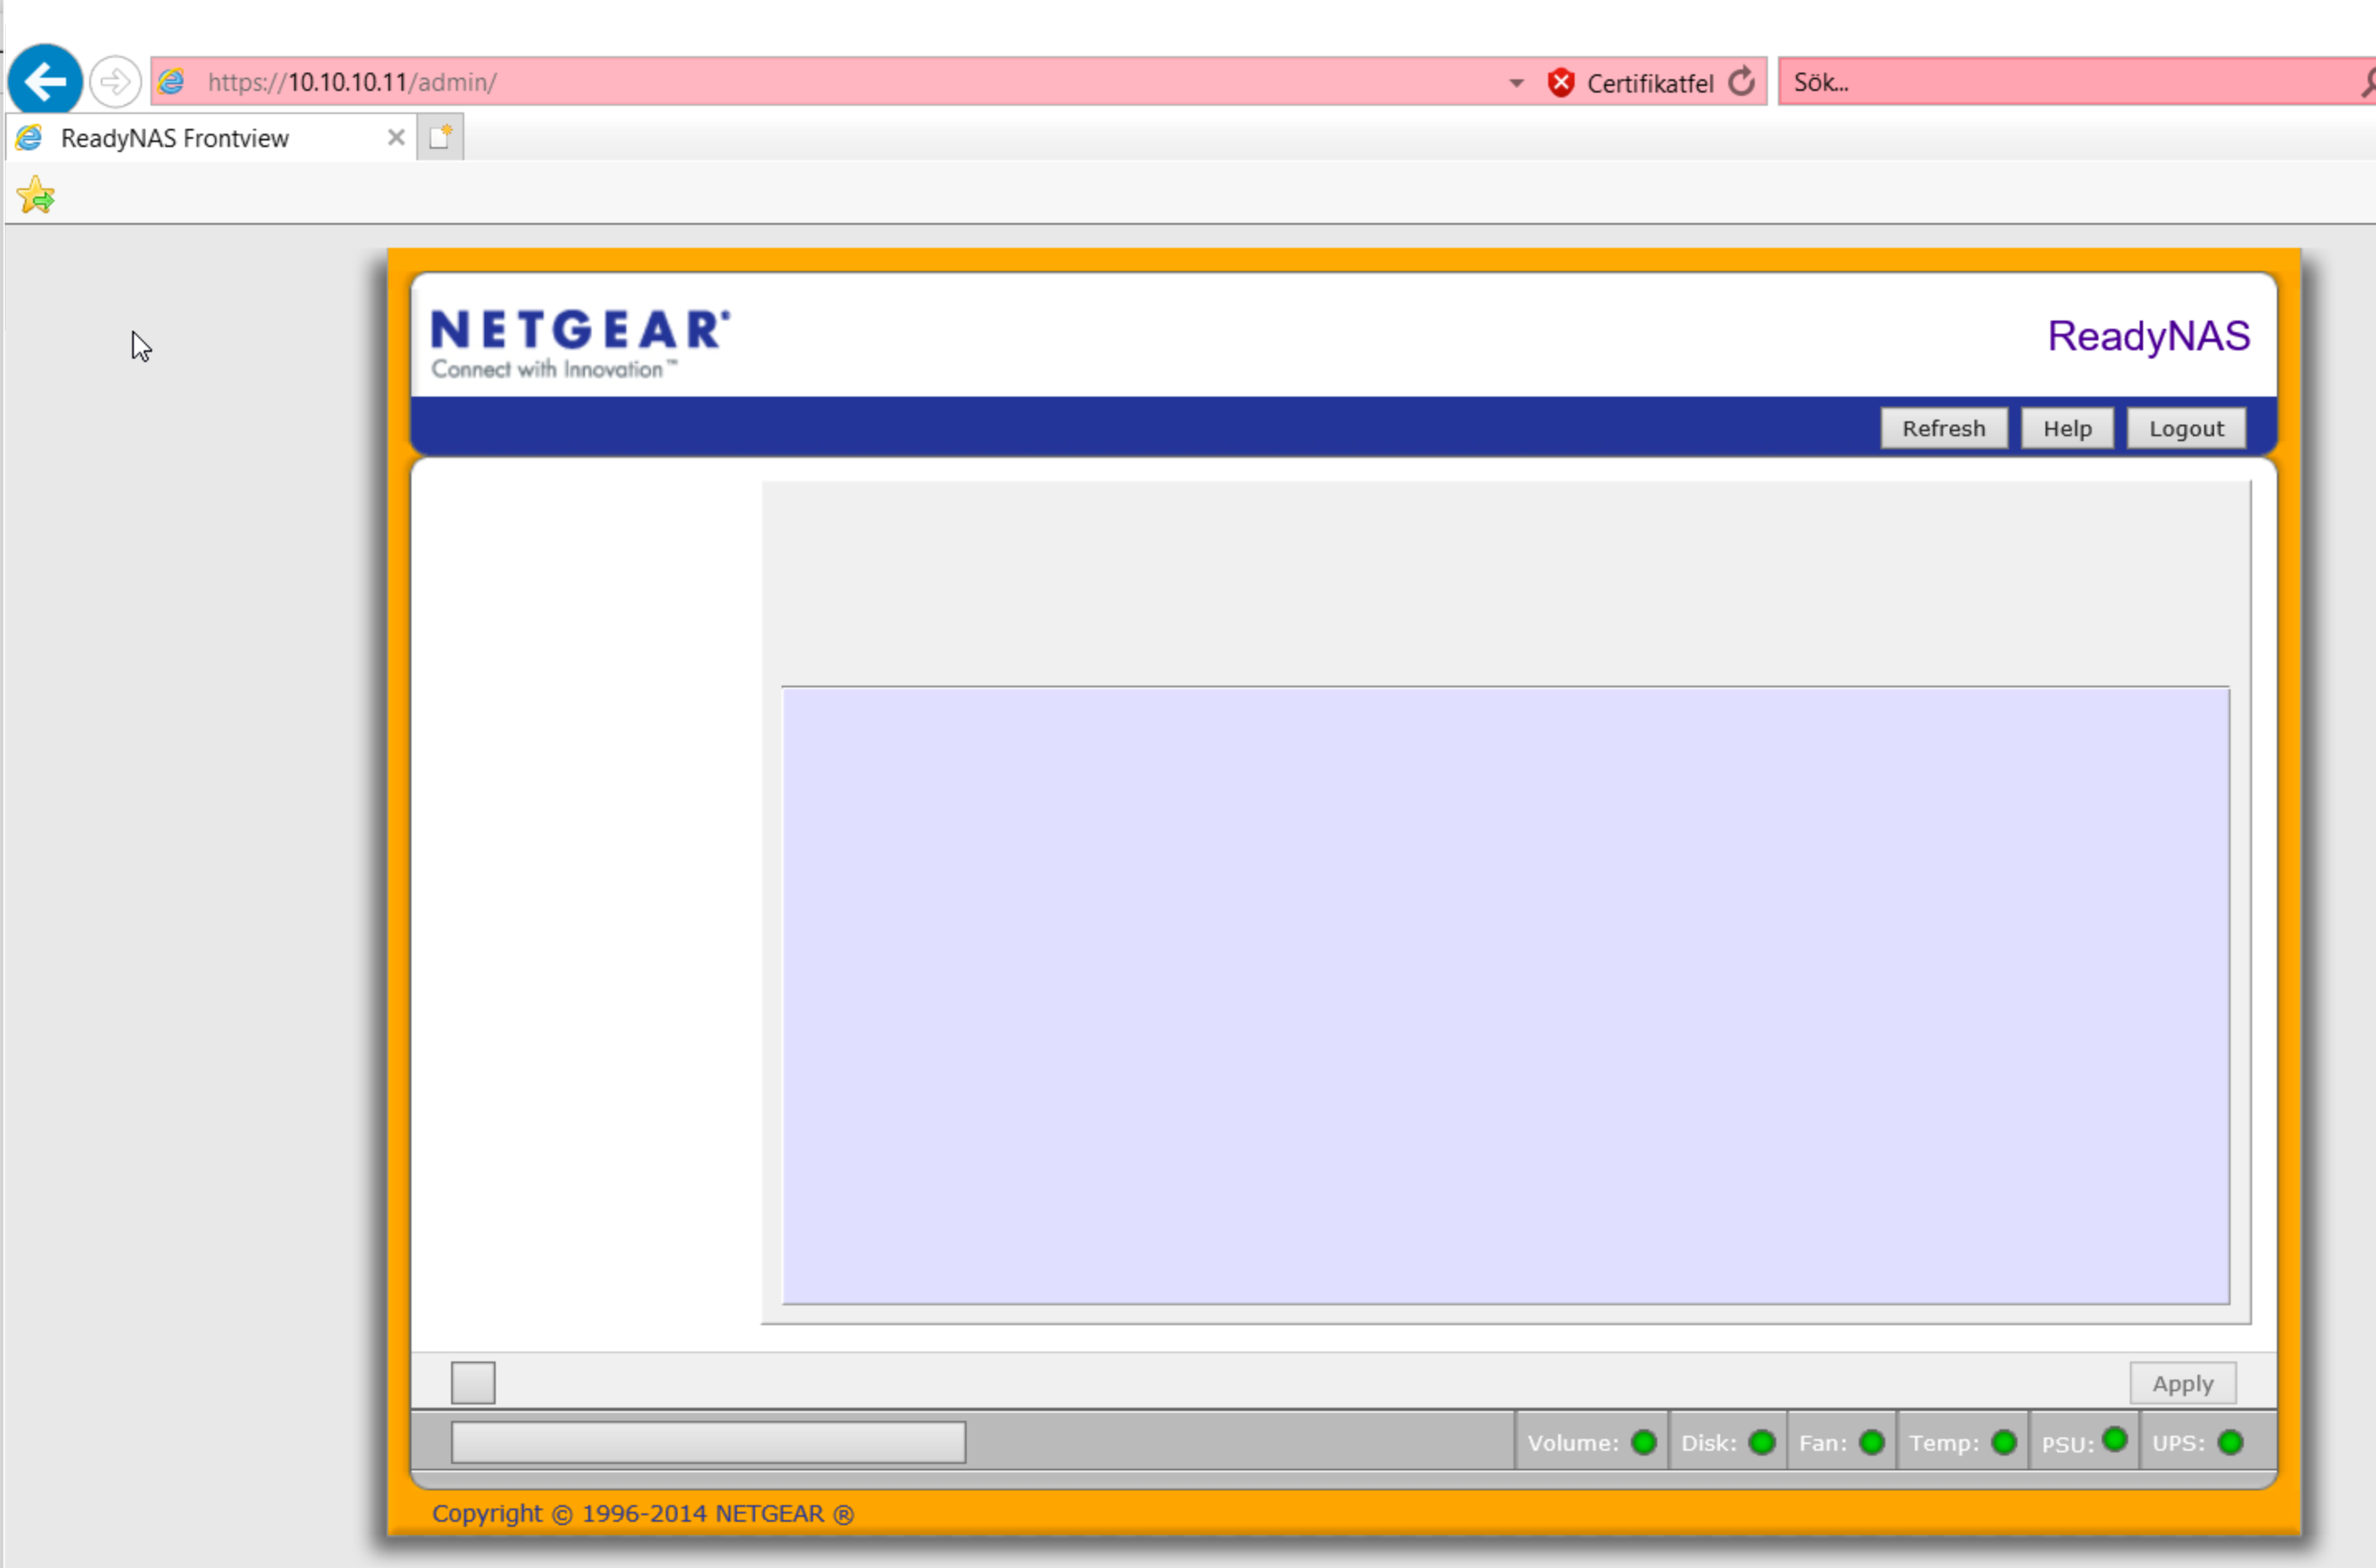Open a new browser tab
Viewport: 2376px width, 1568px height.
click(x=440, y=137)
